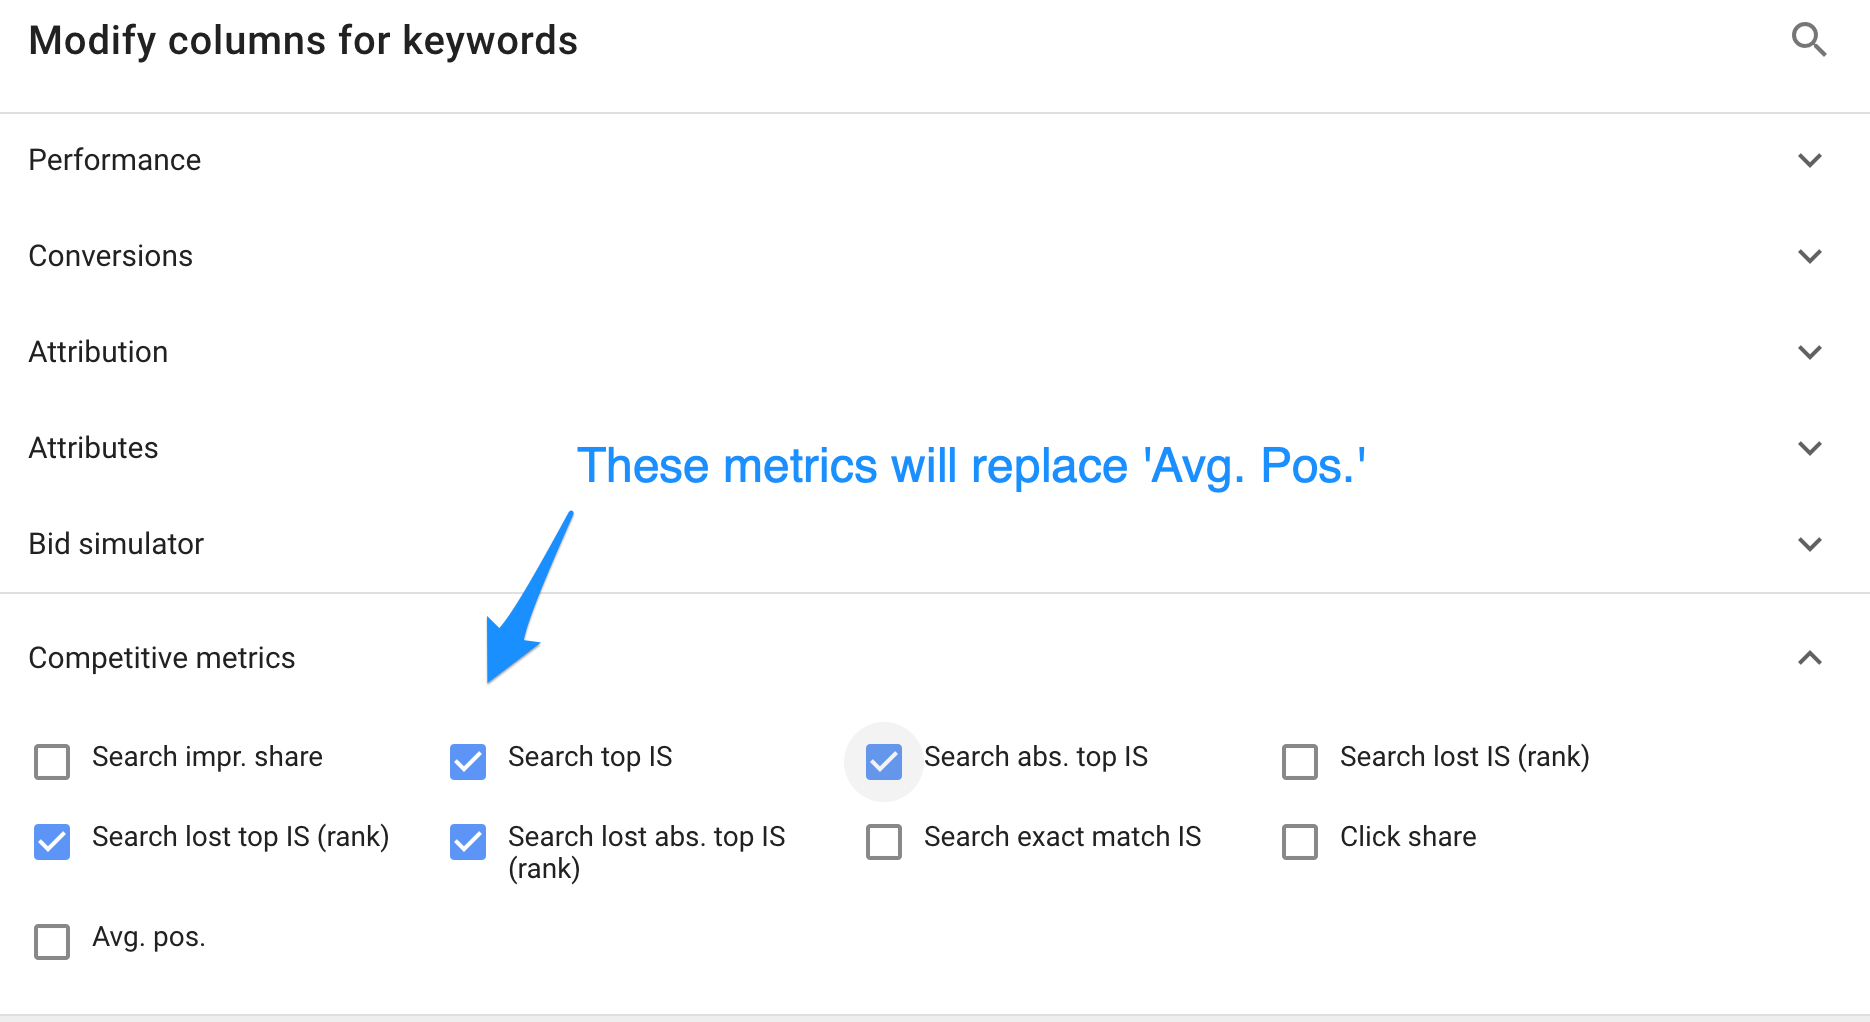This screenshot has height=1022, width=1870.
Task: Expand the Attributes section
Action: (x=1810, y=448)
